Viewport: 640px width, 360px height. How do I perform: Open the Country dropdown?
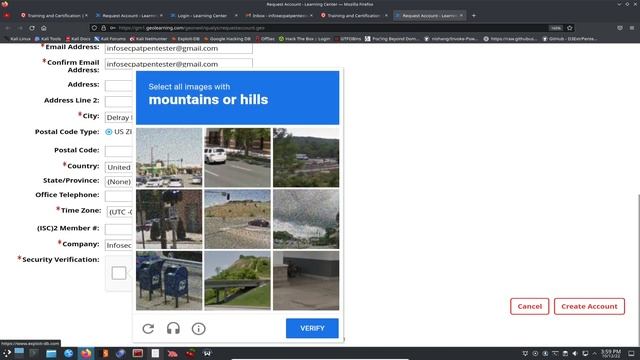(119, 167)
